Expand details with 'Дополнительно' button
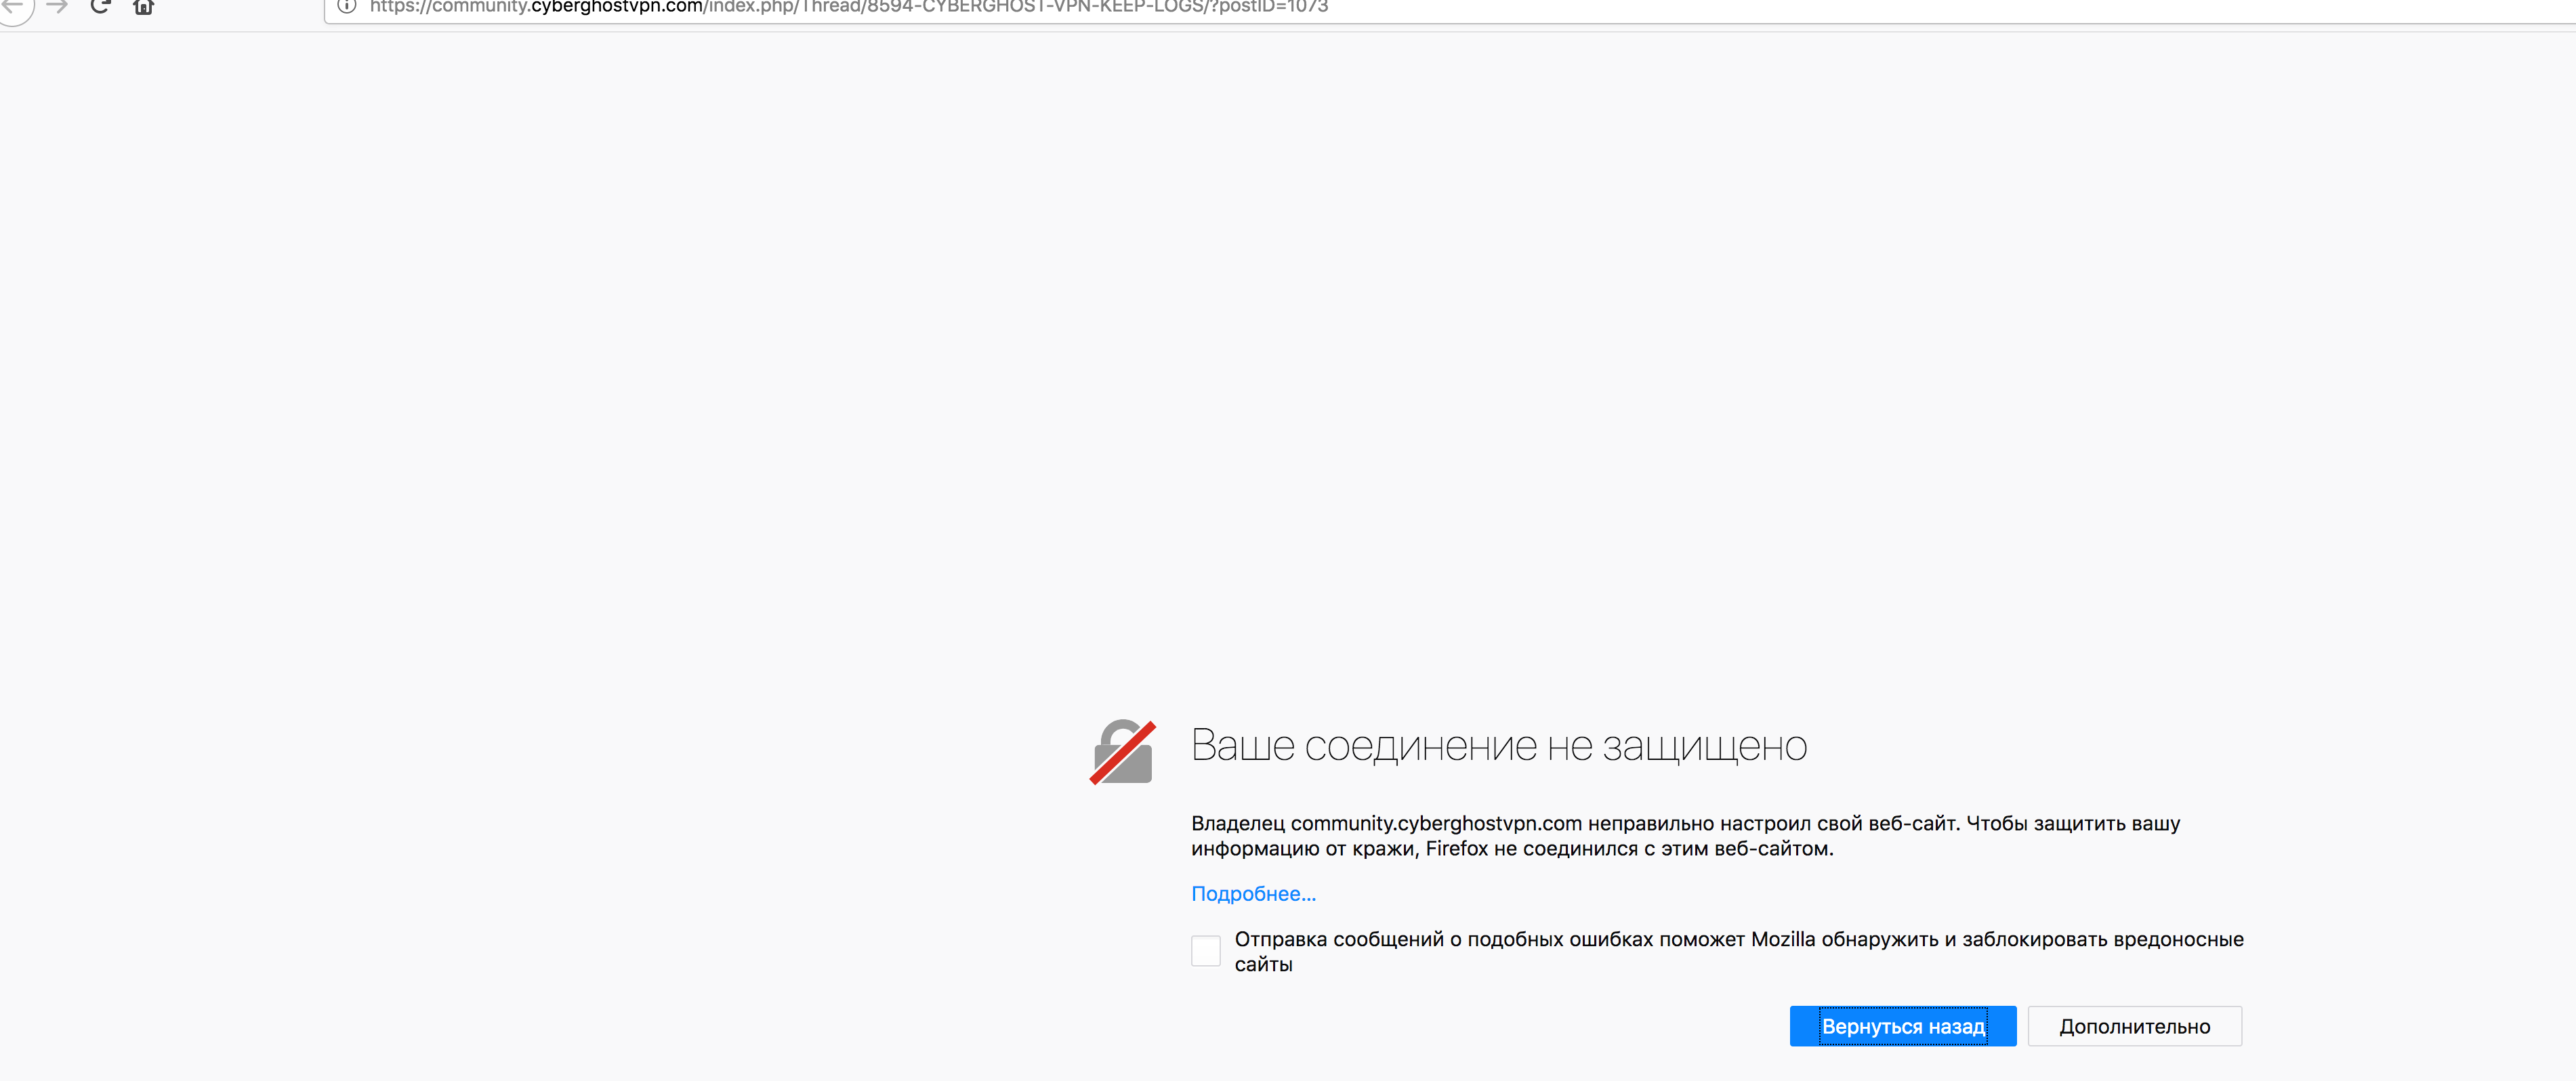The width and height of the screenshot is (2576, 1081). coord(2134,1027)
